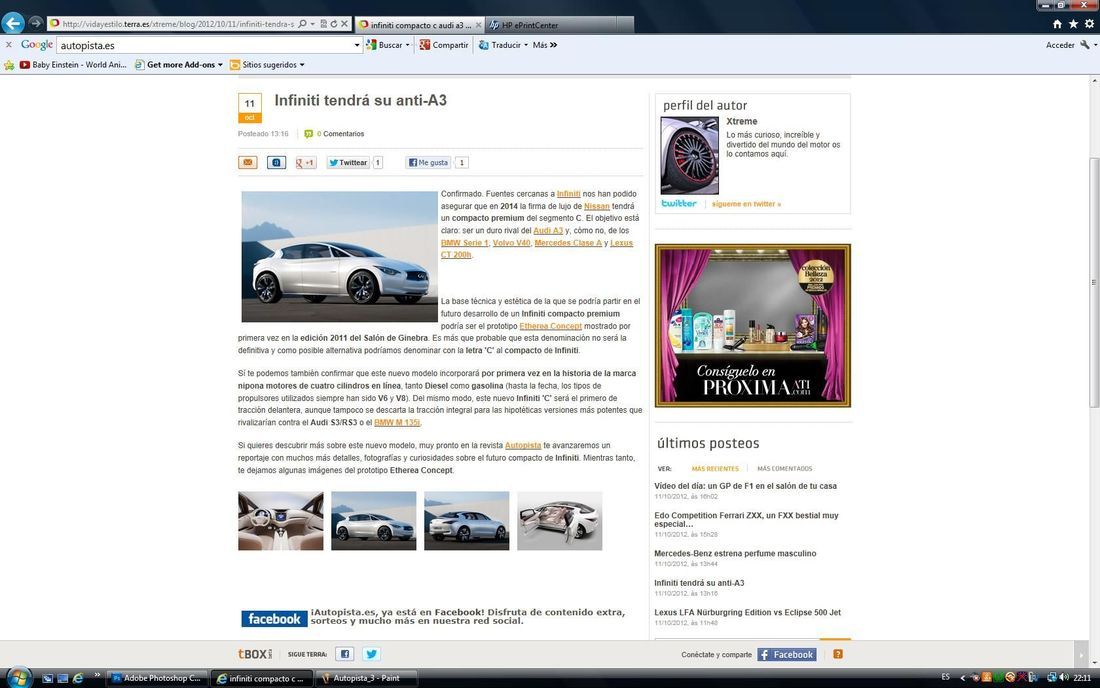
Task: Click the Proxima ATI advertisement banner
Action: coord(753,325)
